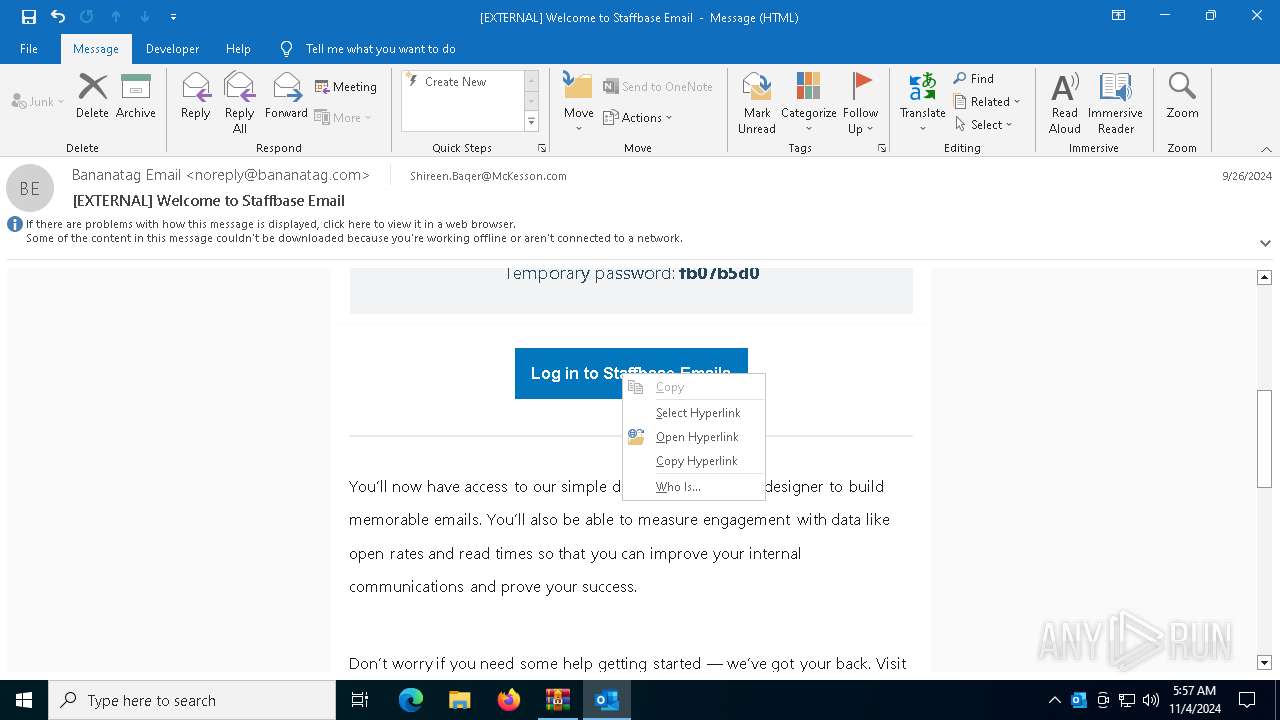
Task: Launch Firefox from taskbar
Action: [x=509, y=700]
